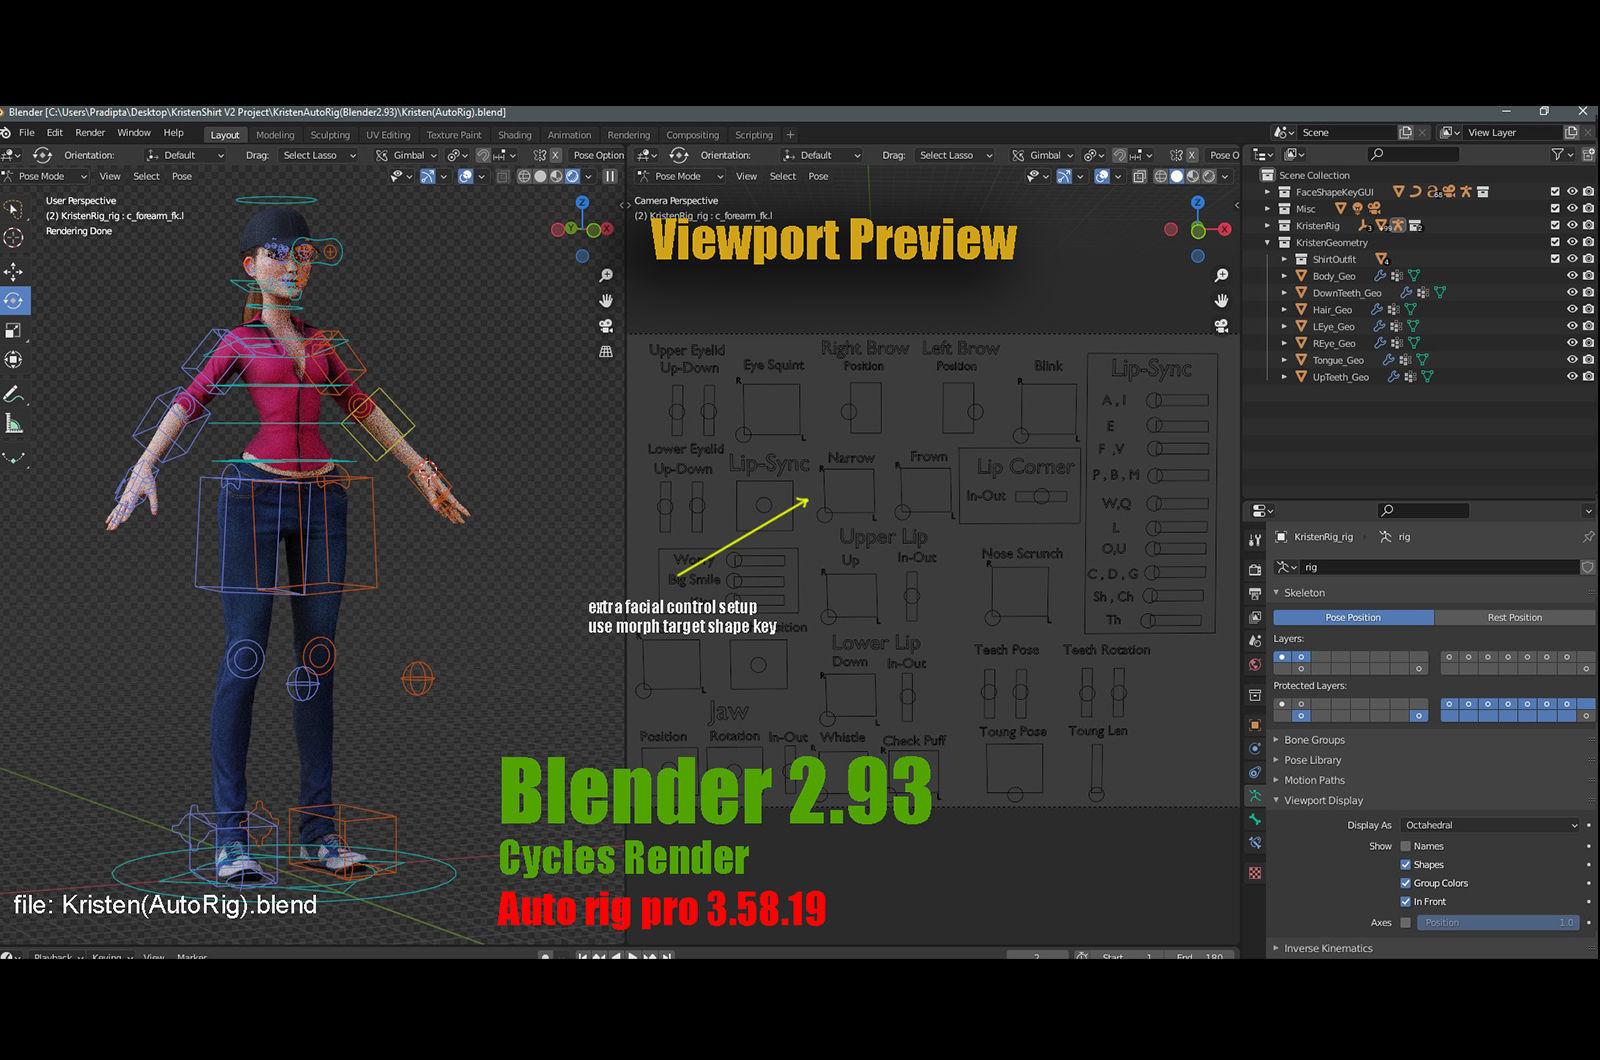Viewport: 1600px width, 1060px height.
Task: Hide Body_Geo object with eye icon
Action: (1572, 276)
